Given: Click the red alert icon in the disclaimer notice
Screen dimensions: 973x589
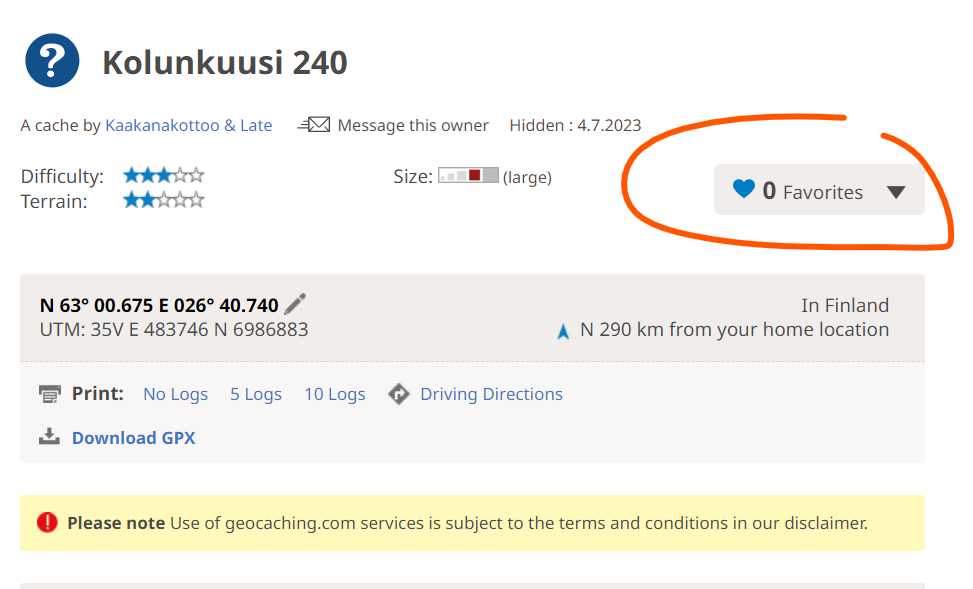Looking at the screenshot, I should [48, 522].
